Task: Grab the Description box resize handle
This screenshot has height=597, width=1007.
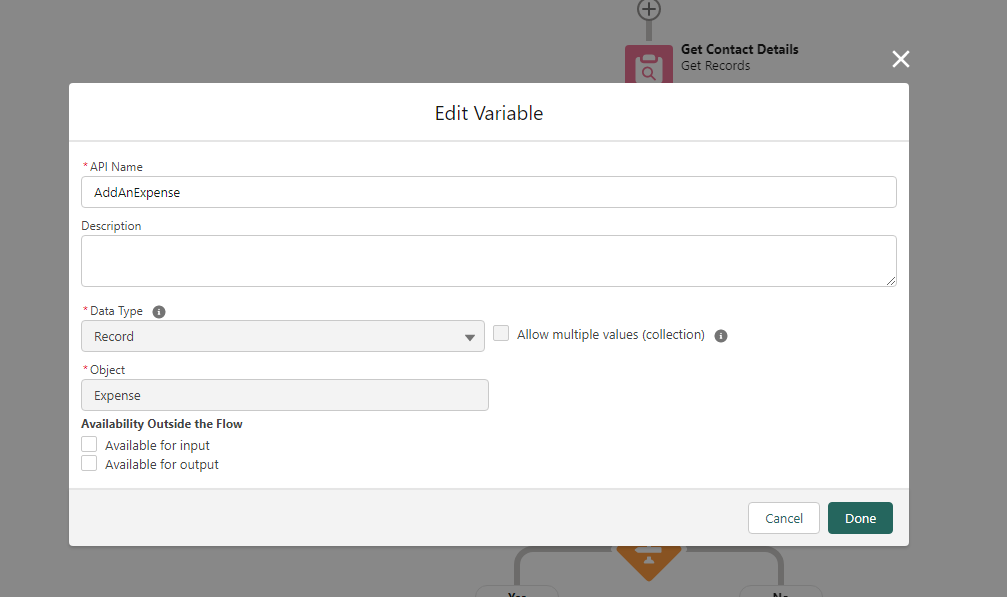Action: (890, 281)
